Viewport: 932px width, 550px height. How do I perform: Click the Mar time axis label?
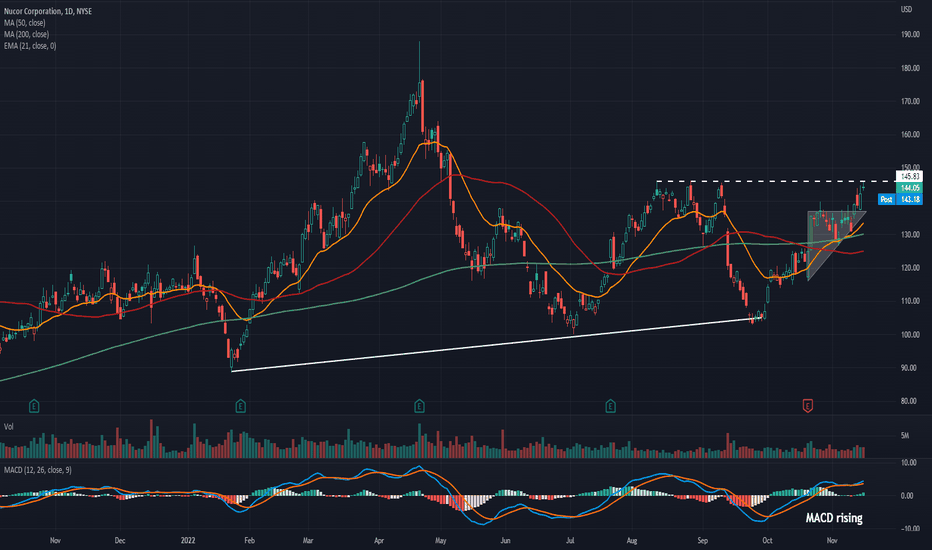tap(307, 540)
